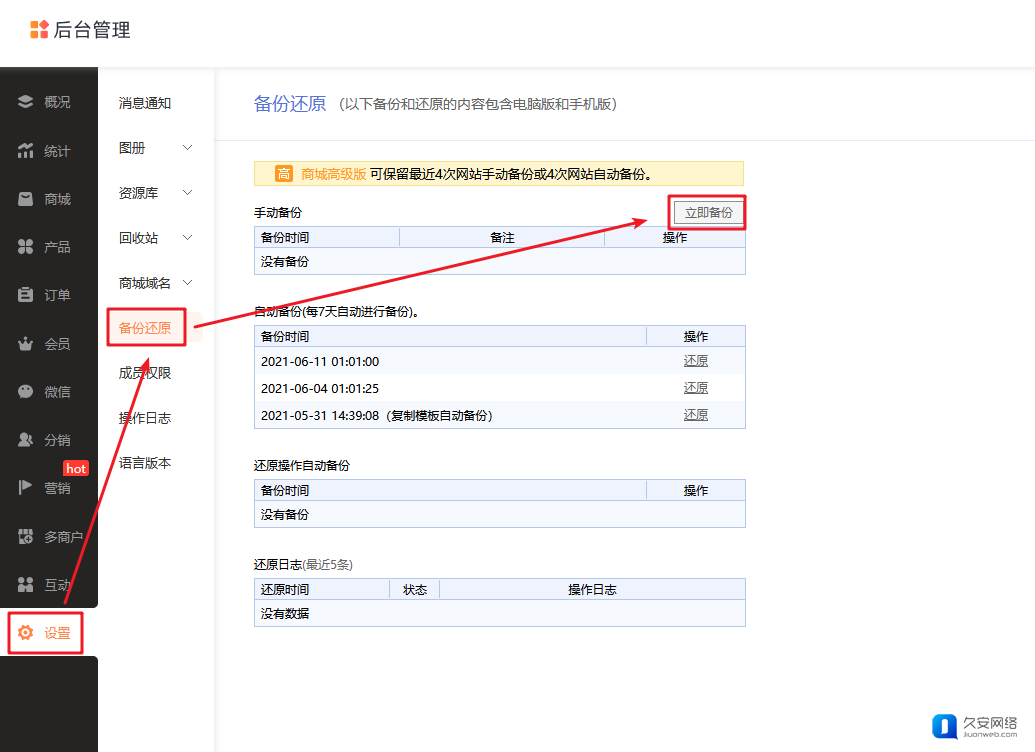Image resolution: width=1035 pixels, height=752 pixels.
Task: Select the 商城 store icon
Action: click(x=26, y=199)
